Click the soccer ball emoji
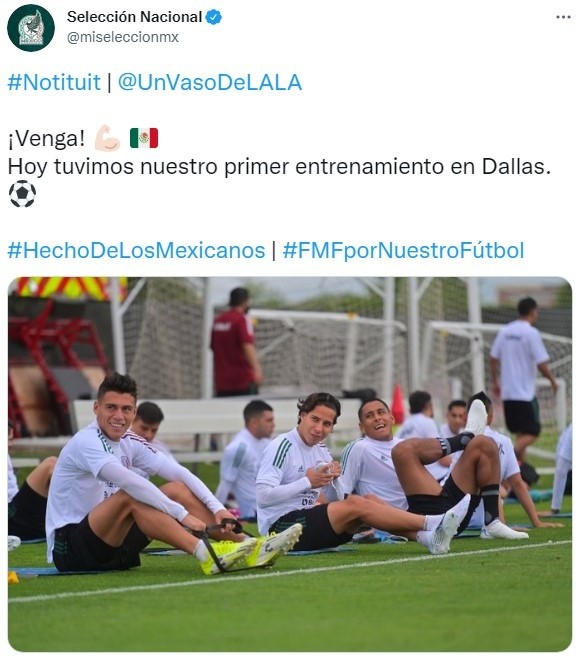Viewport: 578px width, 656px height. point(22,194)
